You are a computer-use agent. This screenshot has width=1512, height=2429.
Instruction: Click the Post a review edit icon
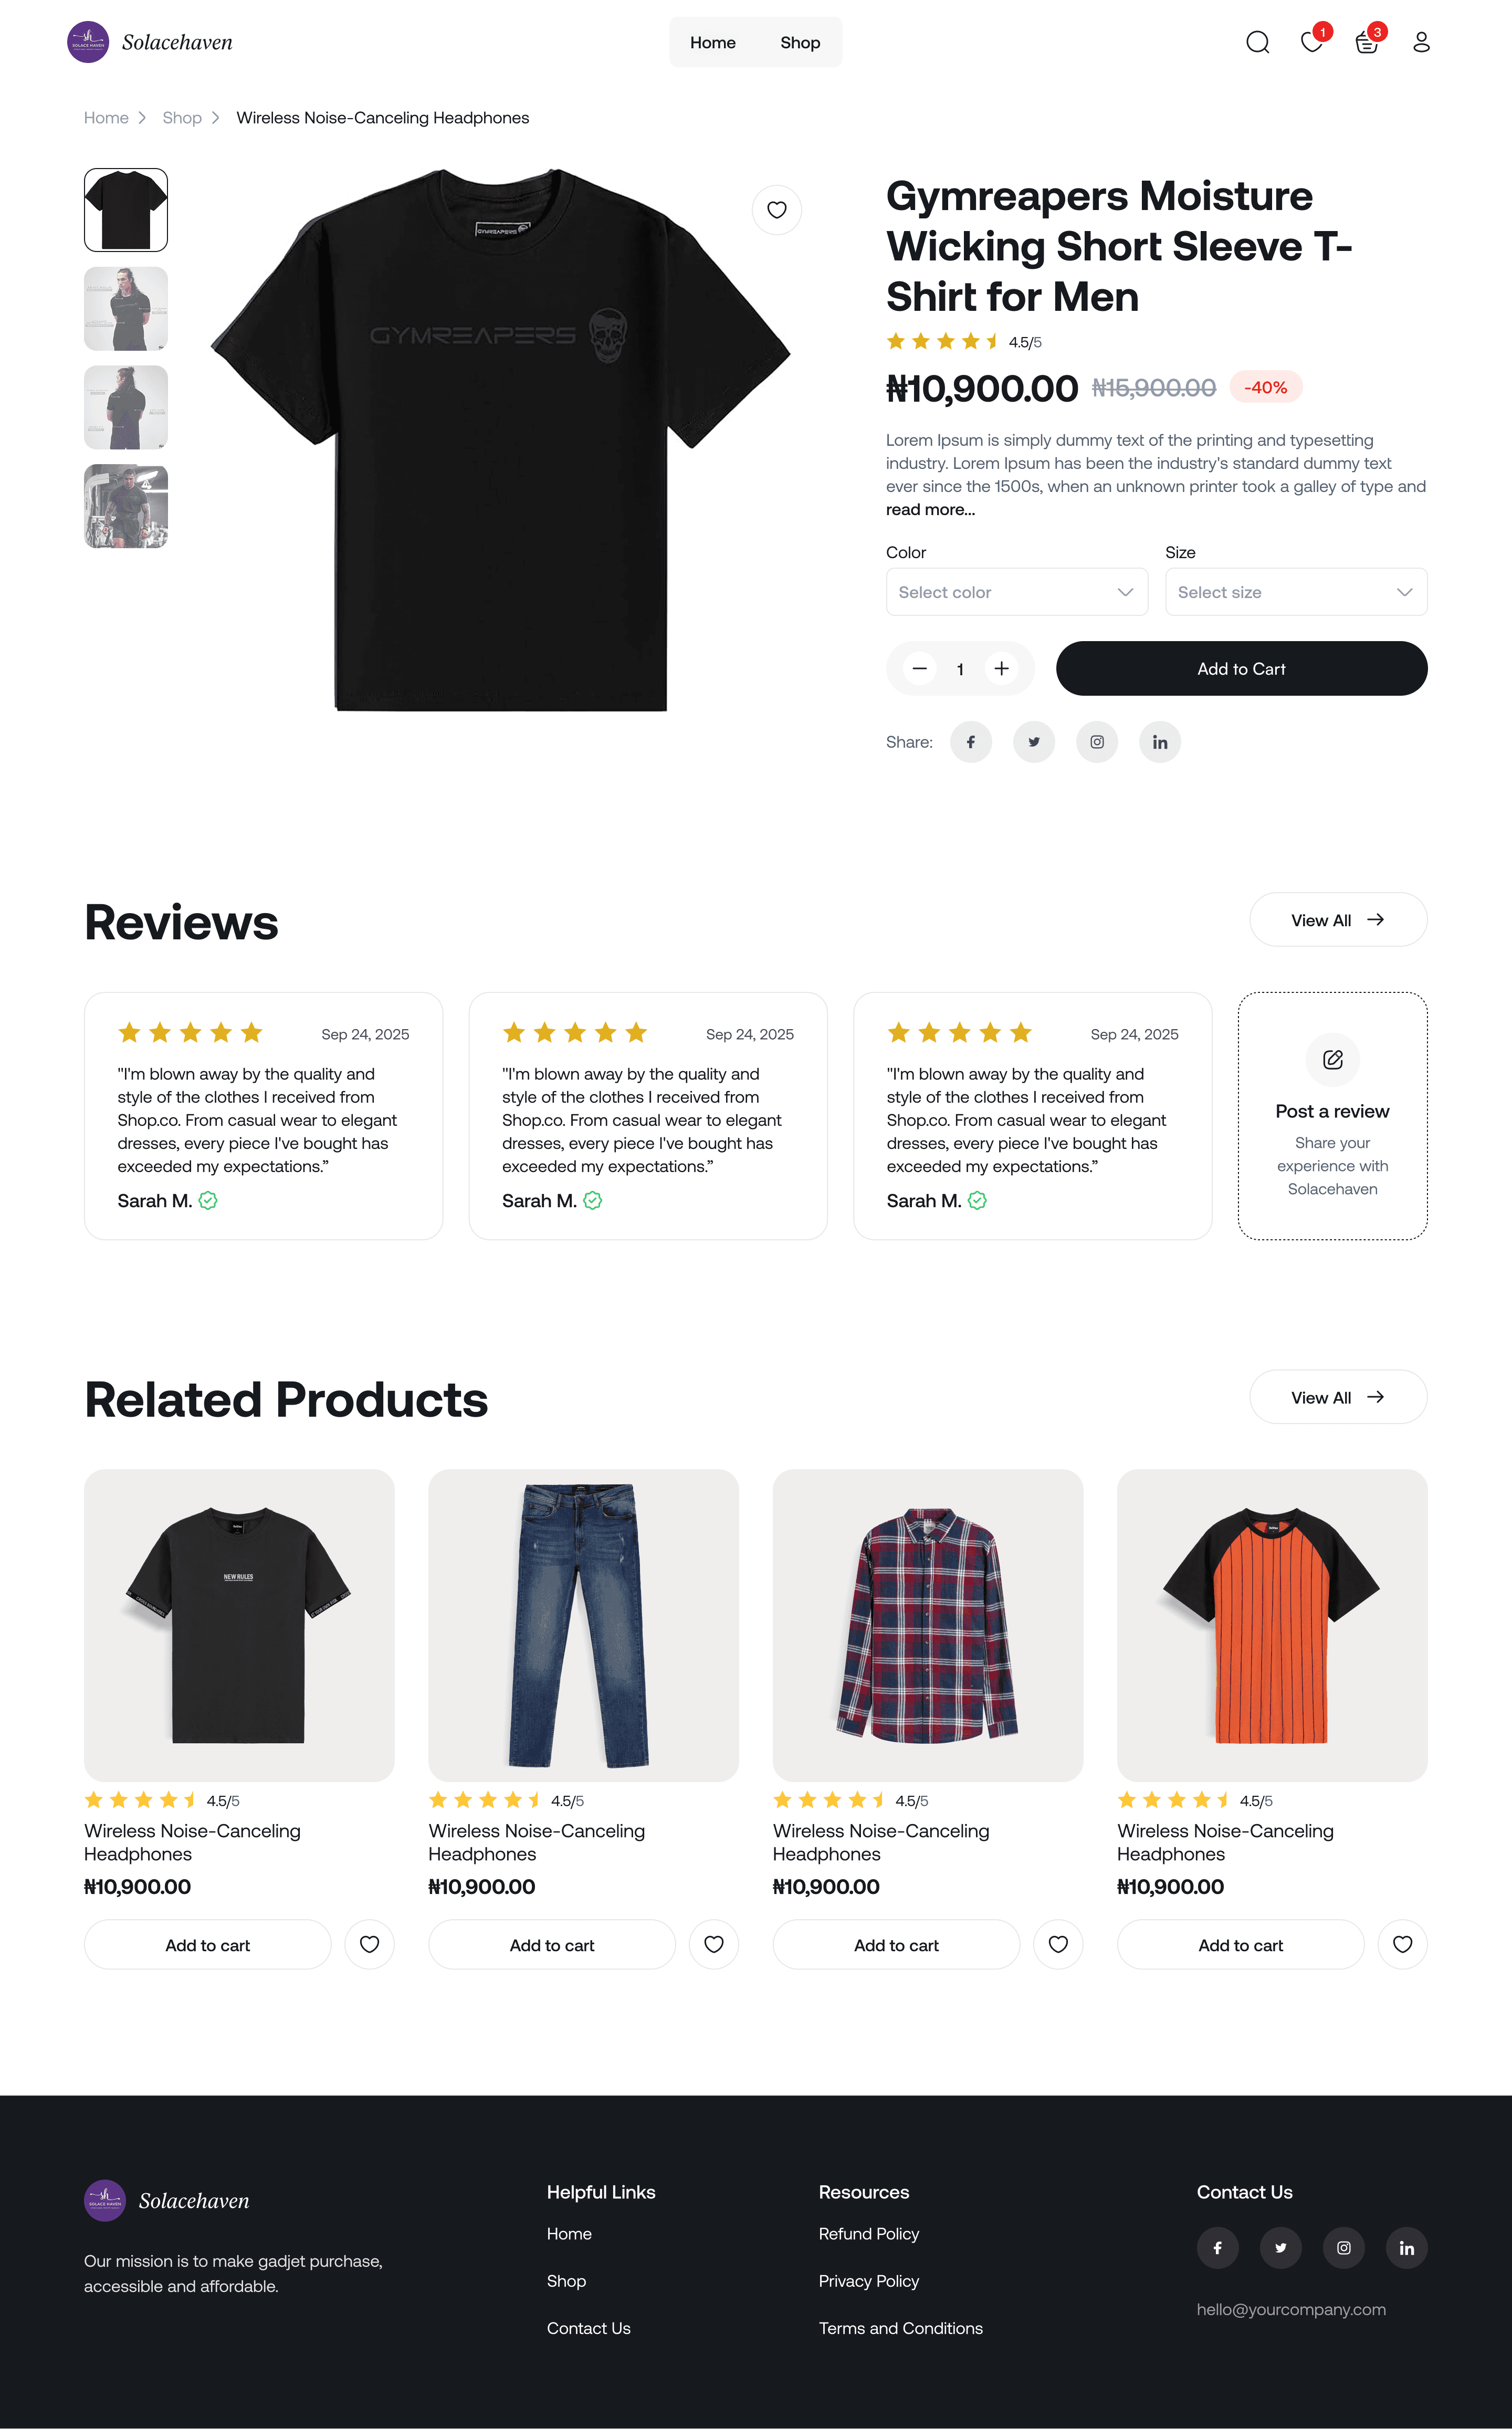click(x=1332, y=1060)
